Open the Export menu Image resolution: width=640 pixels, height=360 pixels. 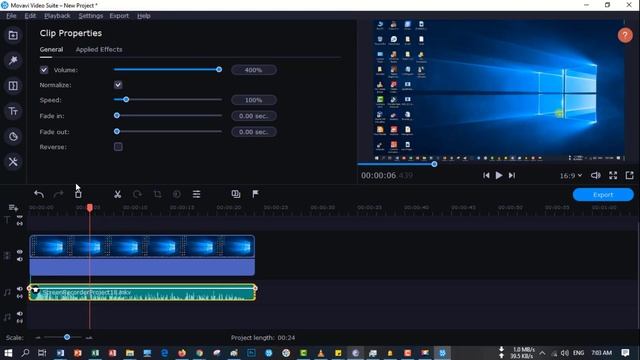(119, 16)
